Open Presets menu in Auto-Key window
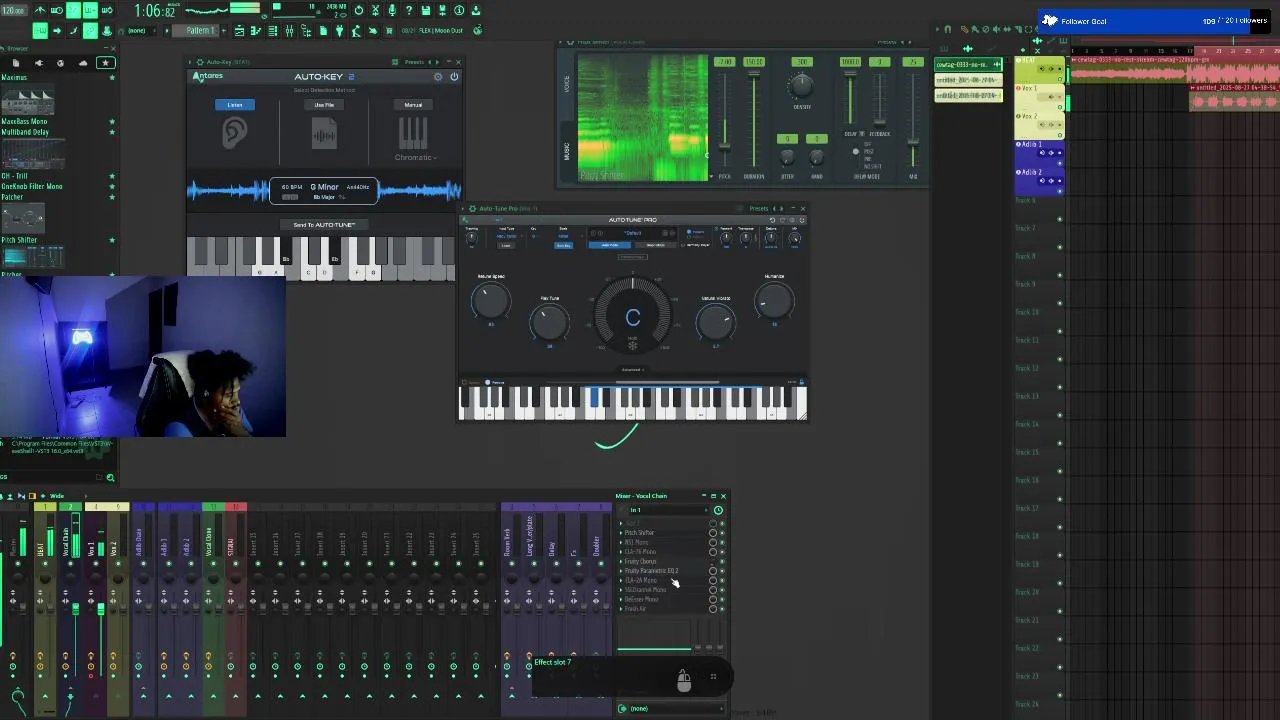The width and height of the screenshot is (1280, 720). coord(414,62)
